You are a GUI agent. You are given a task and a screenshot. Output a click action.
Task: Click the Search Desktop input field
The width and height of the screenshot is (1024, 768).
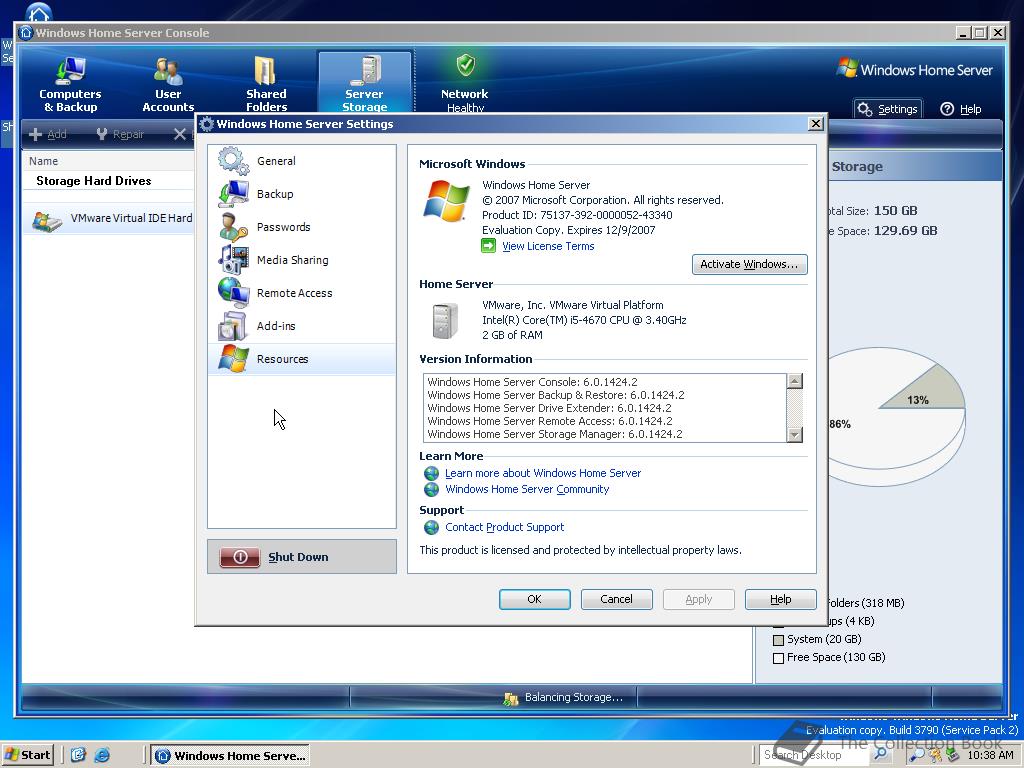coord(813,755)
